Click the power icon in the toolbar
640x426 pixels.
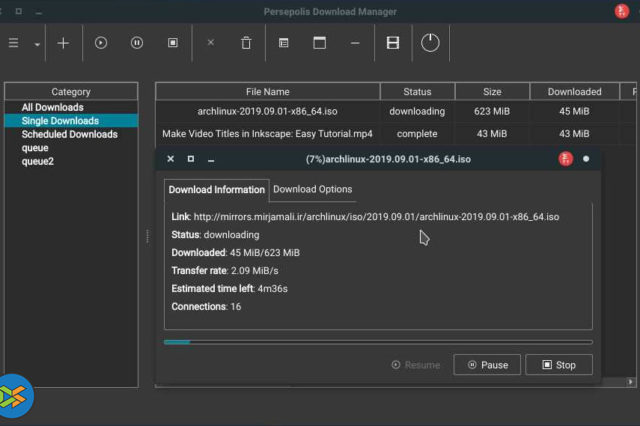[429, 43]
